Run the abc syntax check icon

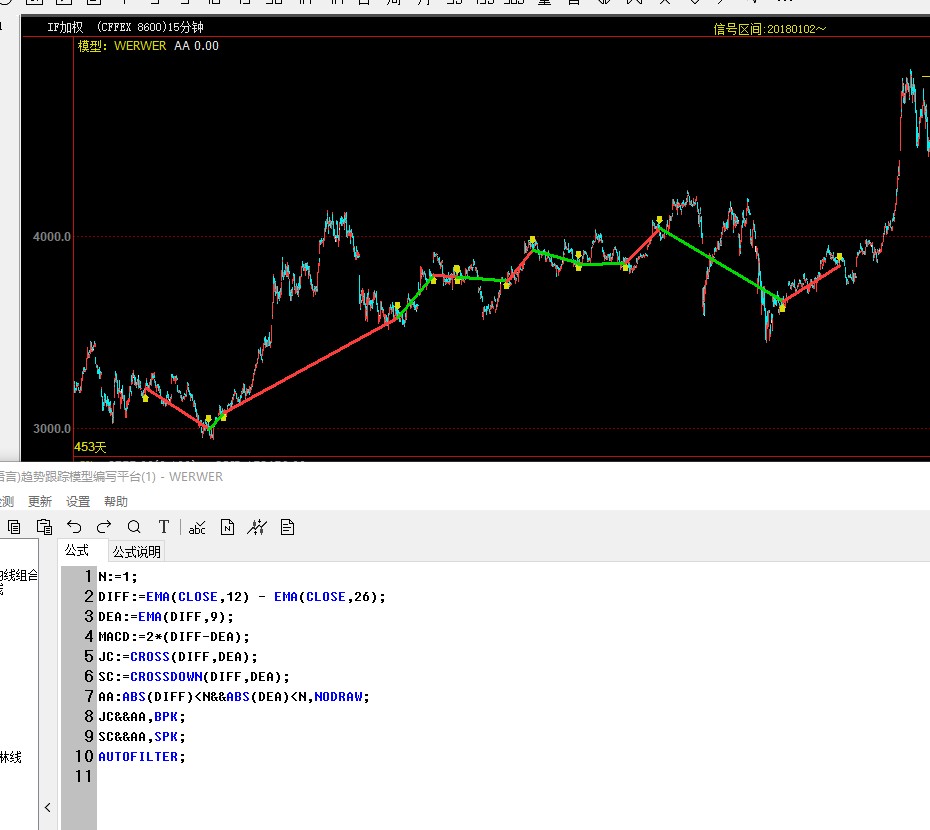197,527
